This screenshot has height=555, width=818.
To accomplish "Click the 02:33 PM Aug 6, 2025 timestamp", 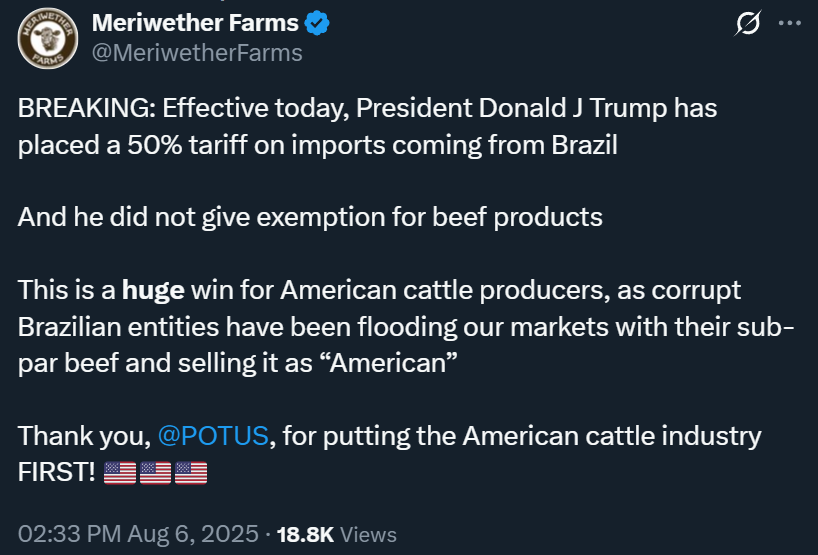I will pyautogui.click(x=138, y=534).
